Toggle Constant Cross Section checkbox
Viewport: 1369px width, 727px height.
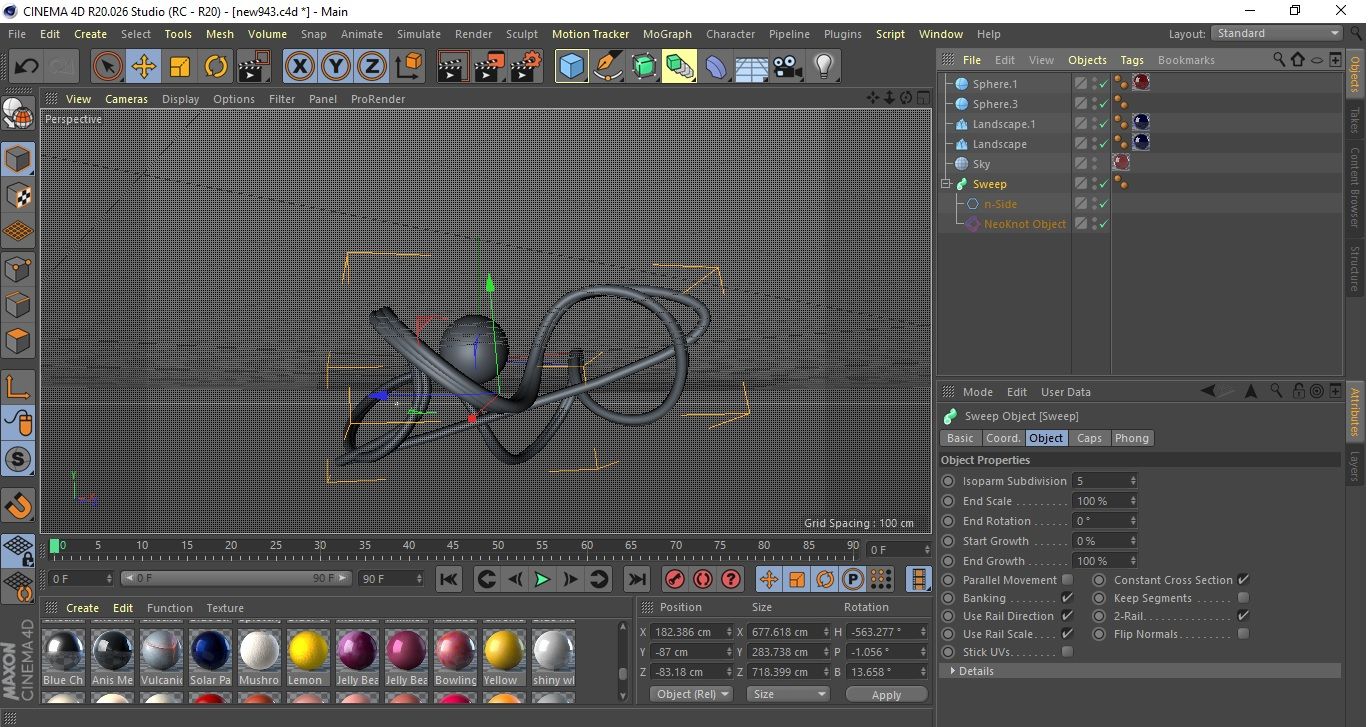pos(1243,580)
